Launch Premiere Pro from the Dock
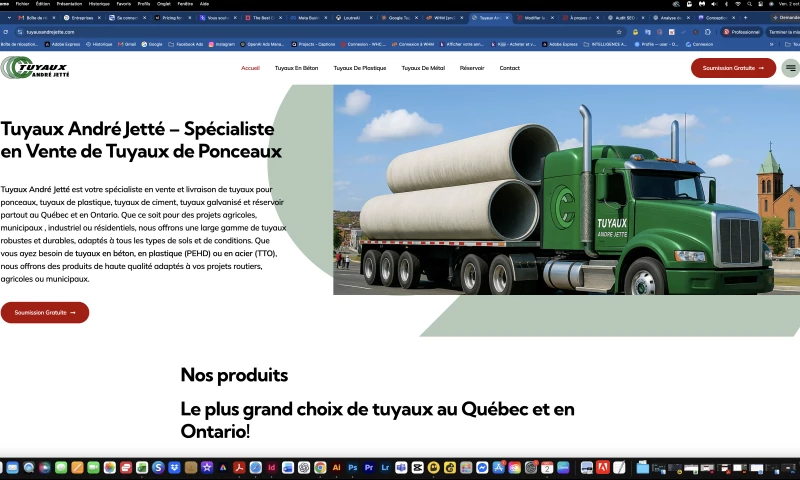Screen dimensions: 800x480 tap(369, 467)
